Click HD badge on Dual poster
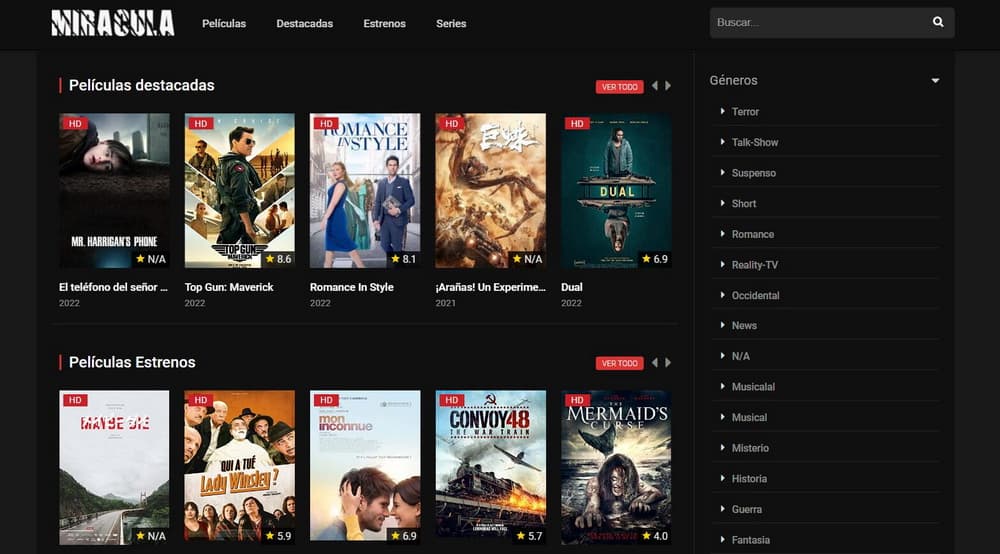This screenshot has height=554, width=1000. [x=577, y=124]
